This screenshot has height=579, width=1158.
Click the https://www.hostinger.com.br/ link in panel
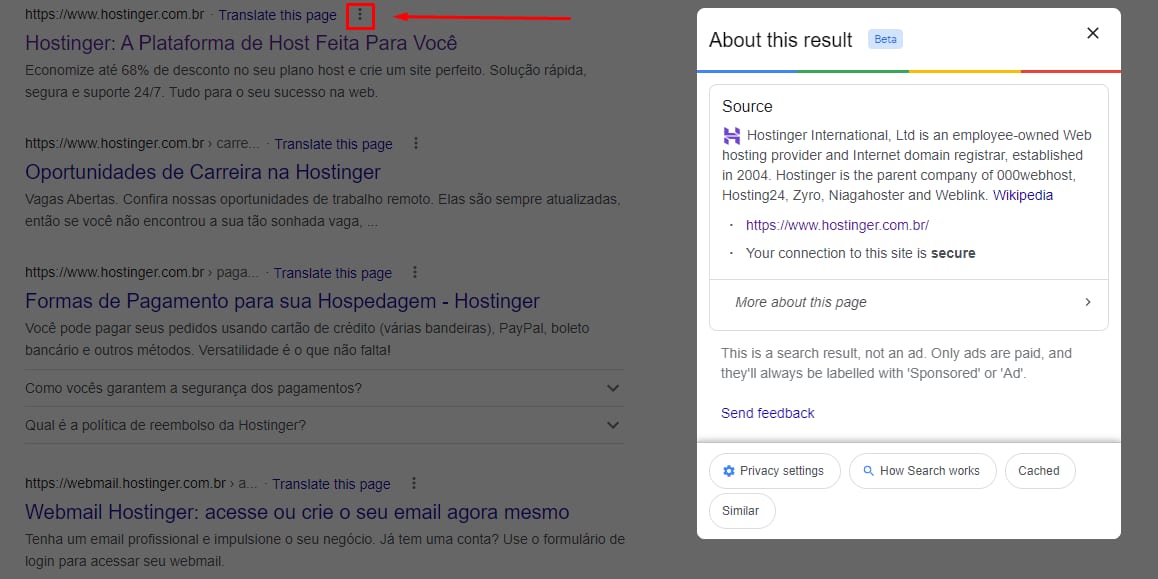(x=837, y=225)
